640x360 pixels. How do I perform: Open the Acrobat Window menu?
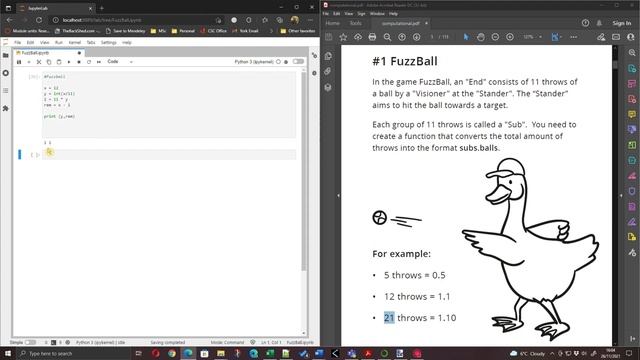[377, 13]
